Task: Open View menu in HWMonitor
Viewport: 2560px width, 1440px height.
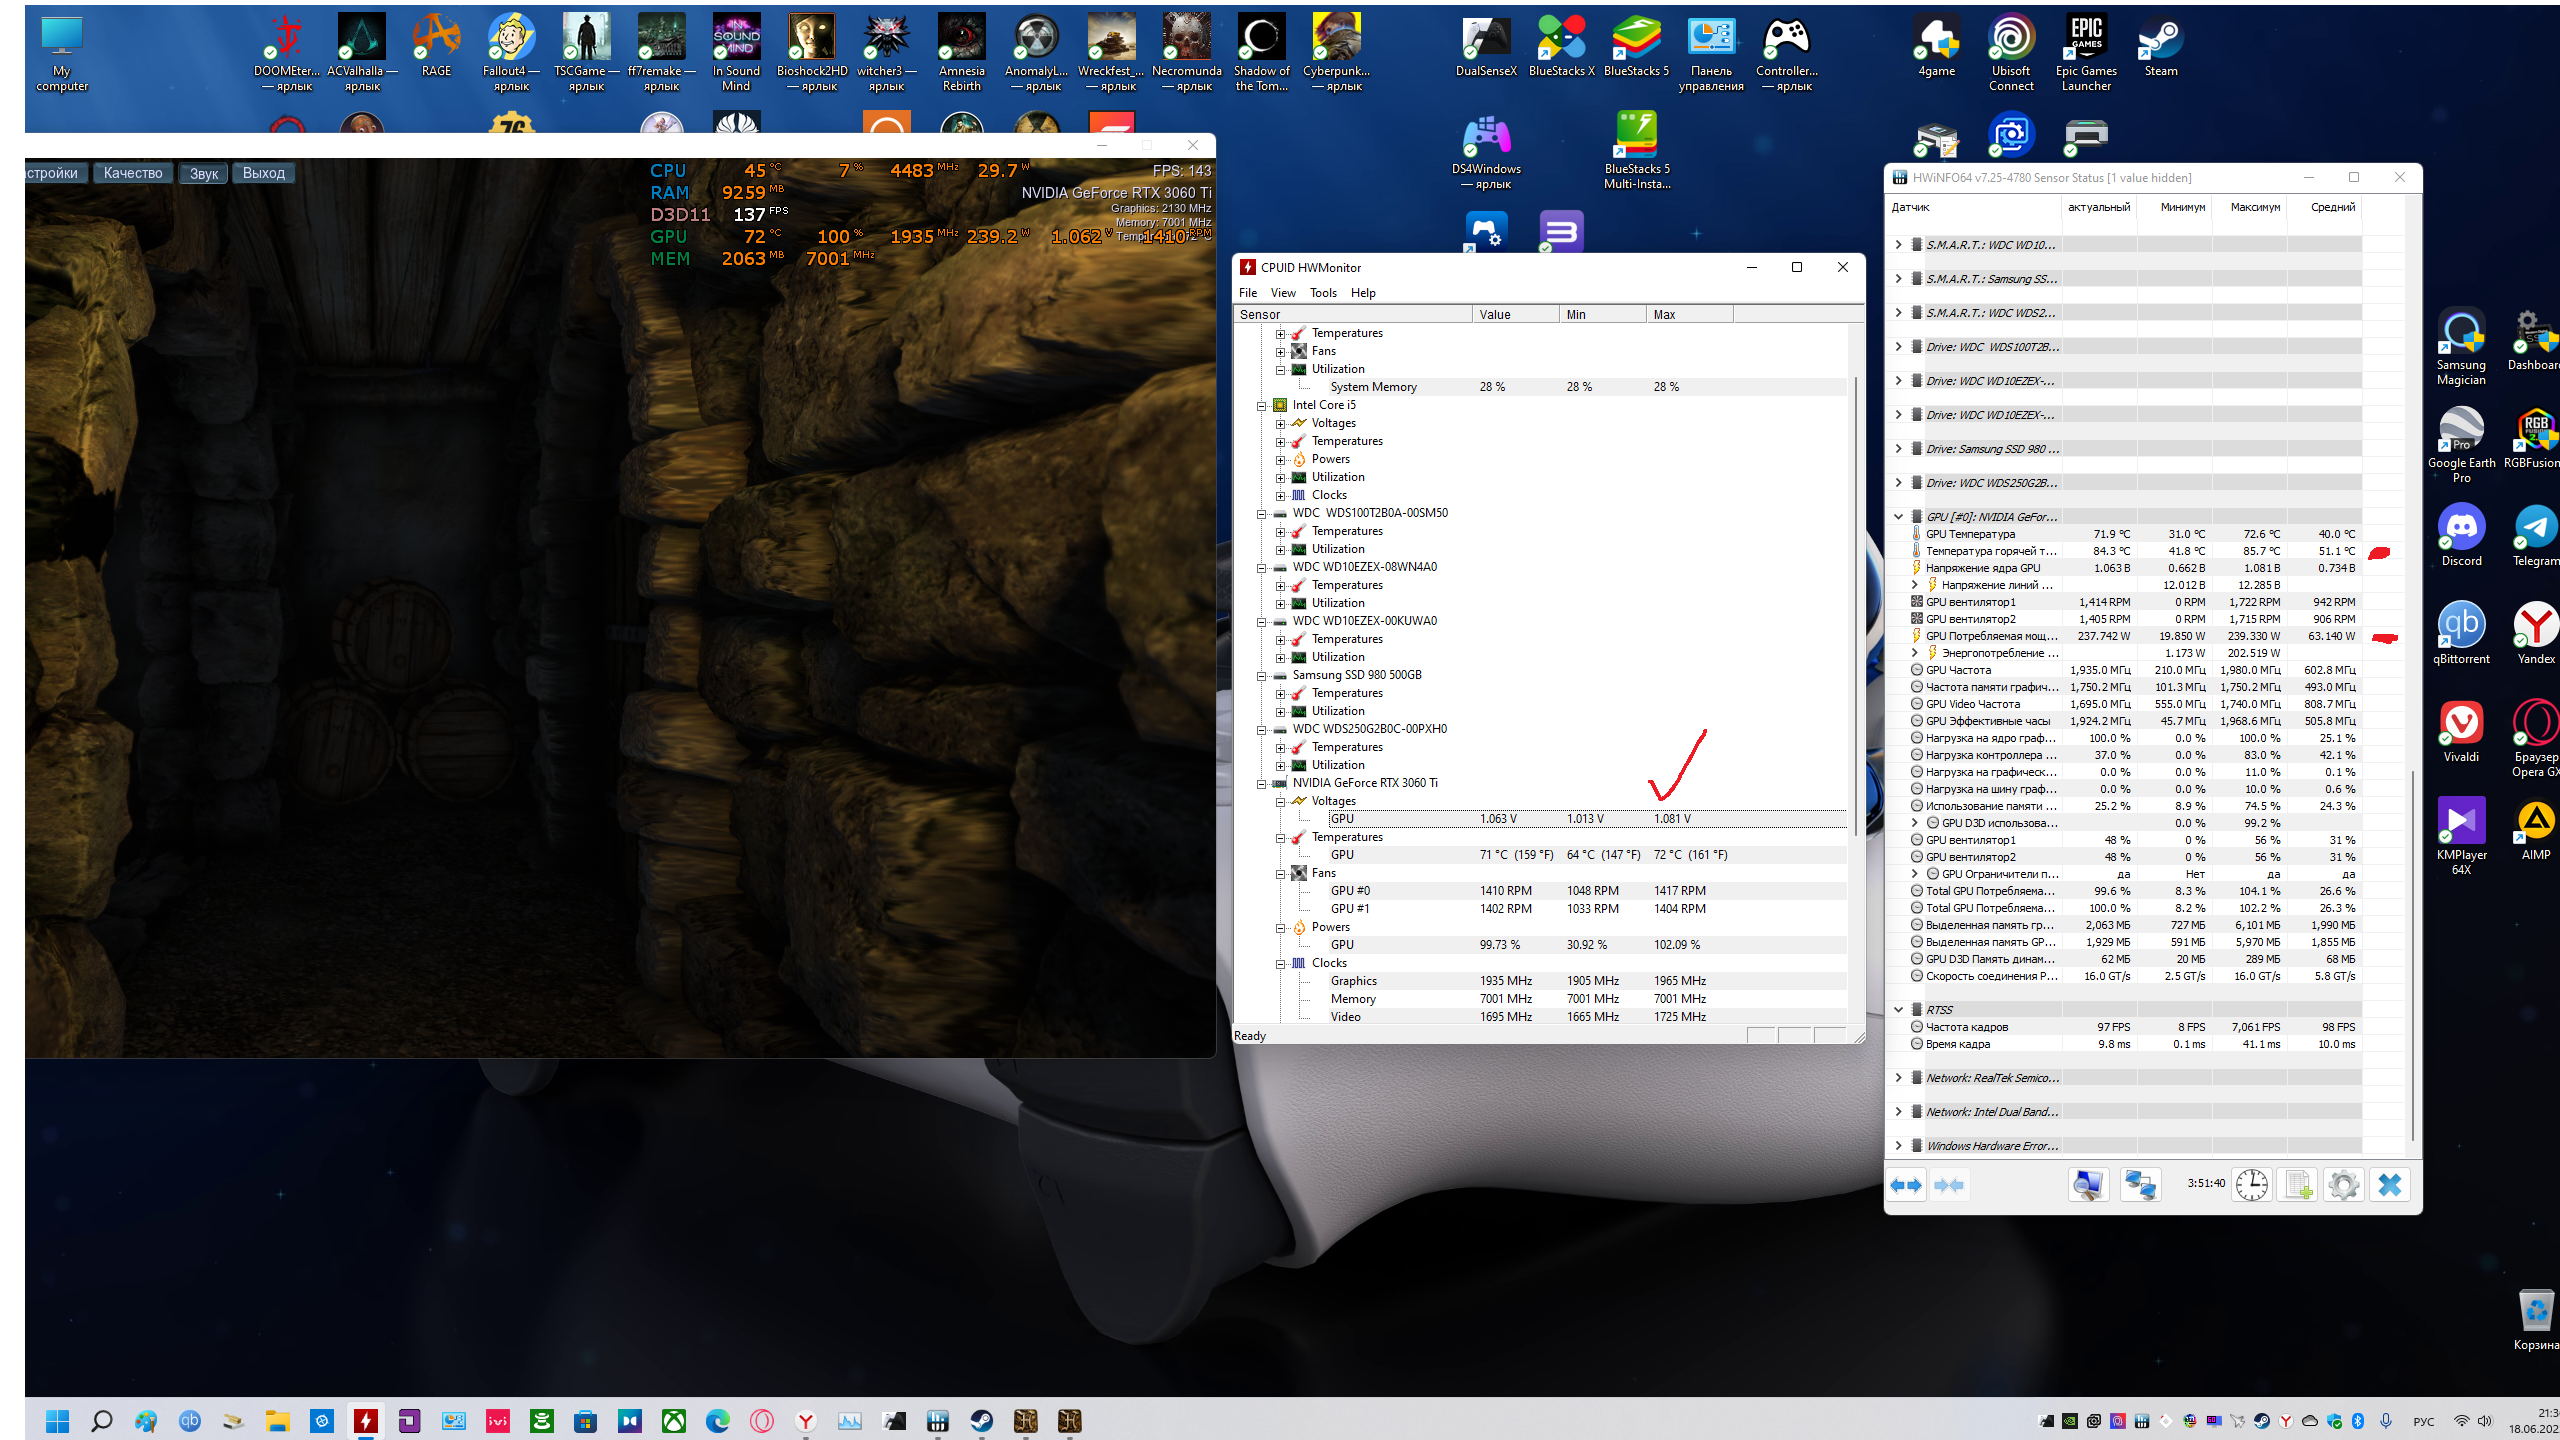Action: coord(1282,293)
